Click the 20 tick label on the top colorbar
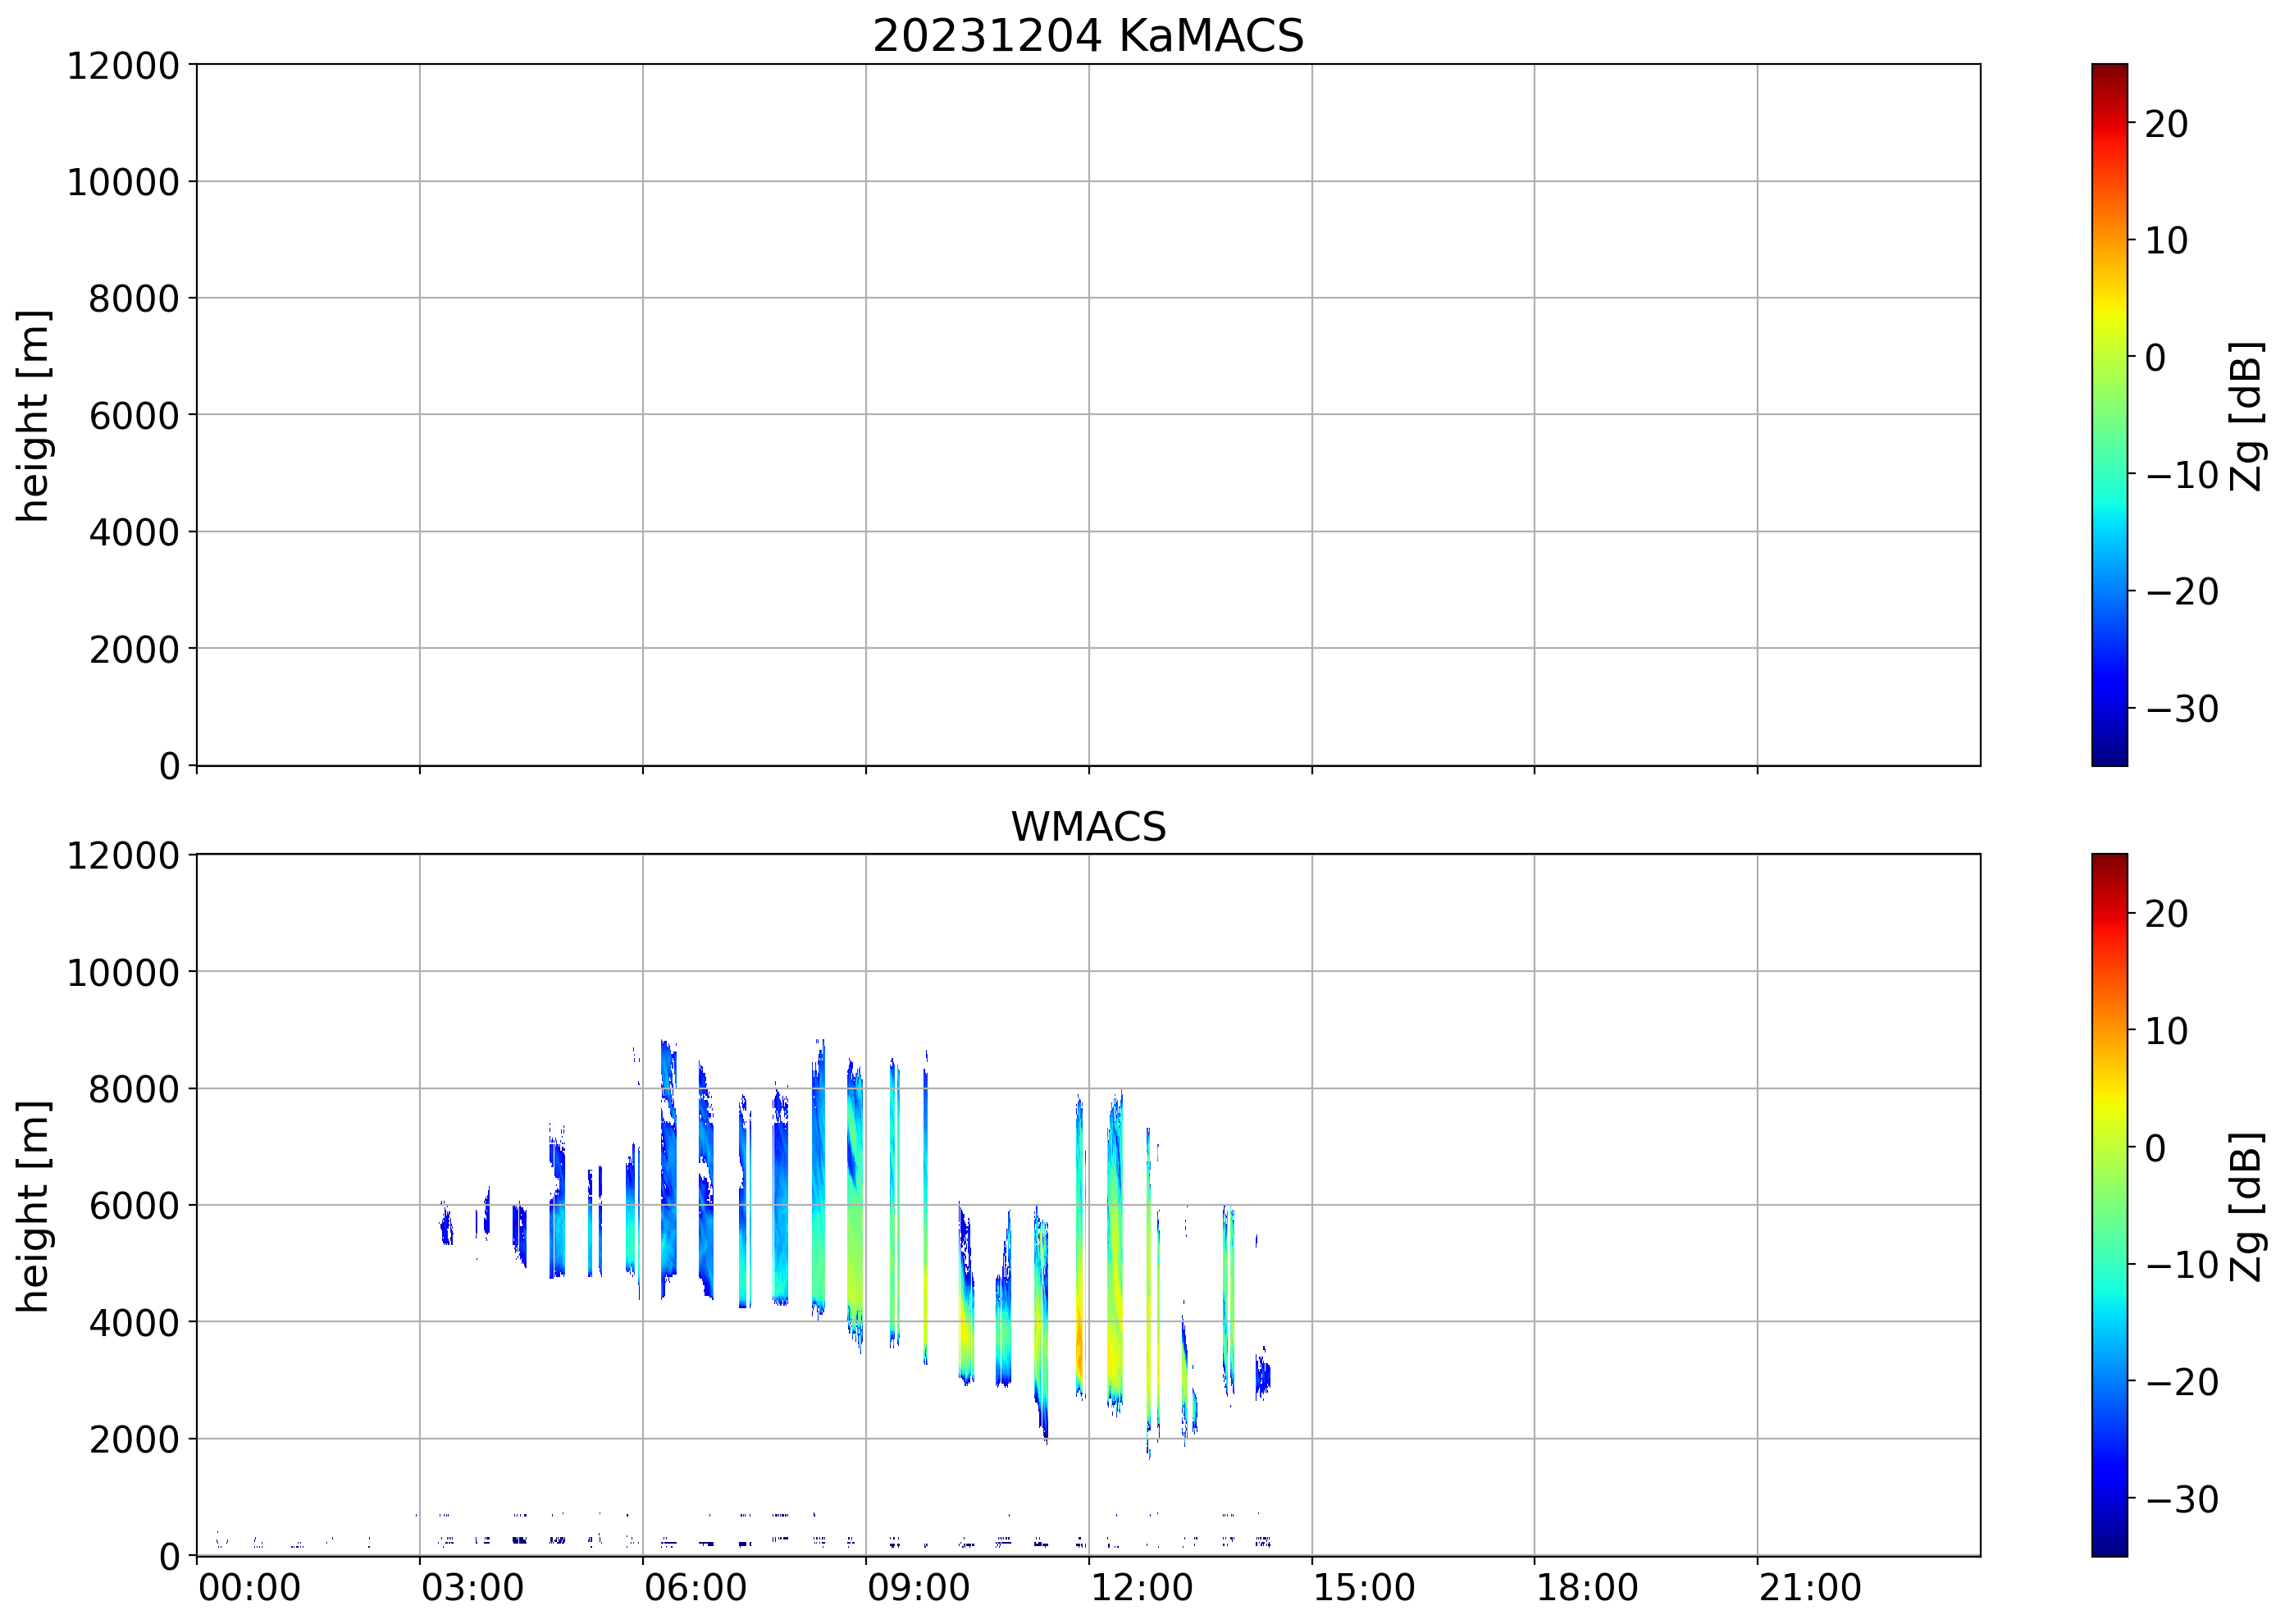Image resolution: width=2285 pixels, height=1624 pixels. 2166,124
